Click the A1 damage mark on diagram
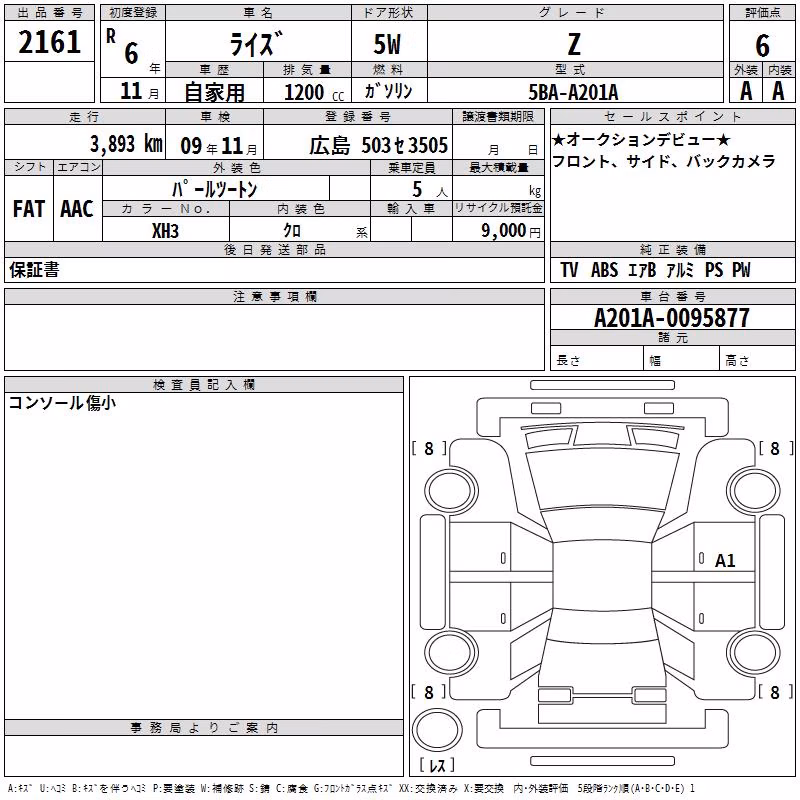This screenshot has width=800, height=800. point(725,561)
